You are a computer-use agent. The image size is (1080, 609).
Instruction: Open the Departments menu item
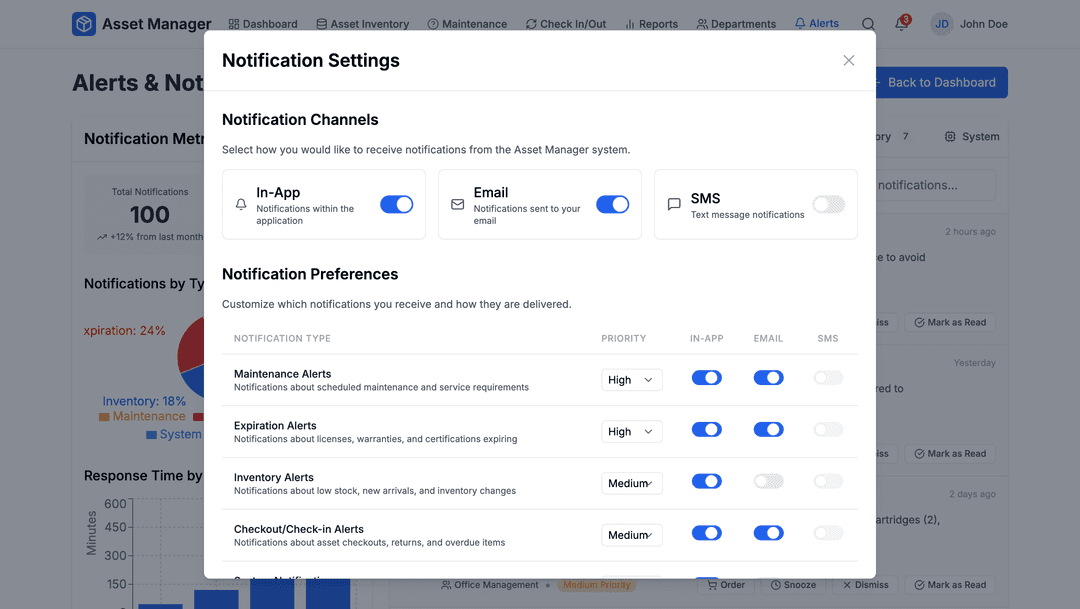click(736, 24)
